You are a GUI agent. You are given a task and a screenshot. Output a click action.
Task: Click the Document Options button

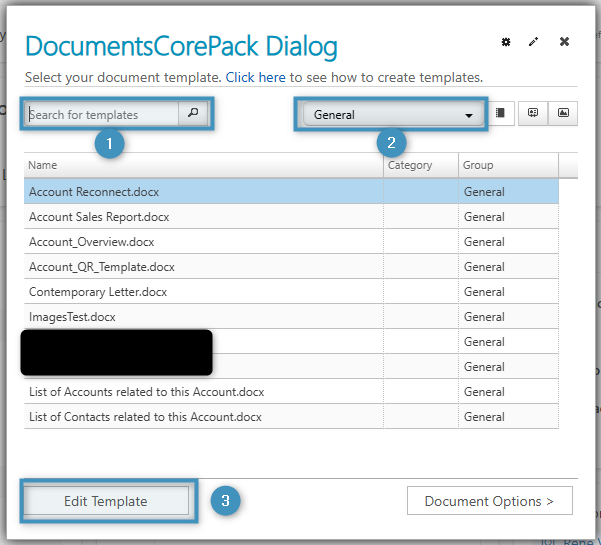489,501
